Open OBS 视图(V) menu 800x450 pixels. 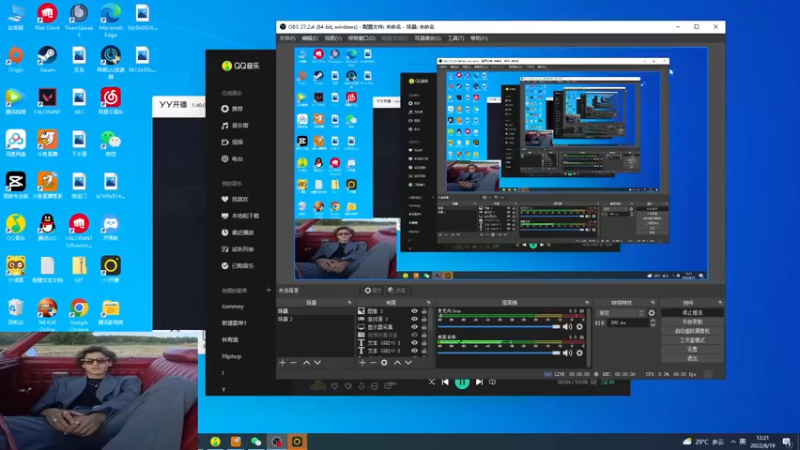[333, 38]
